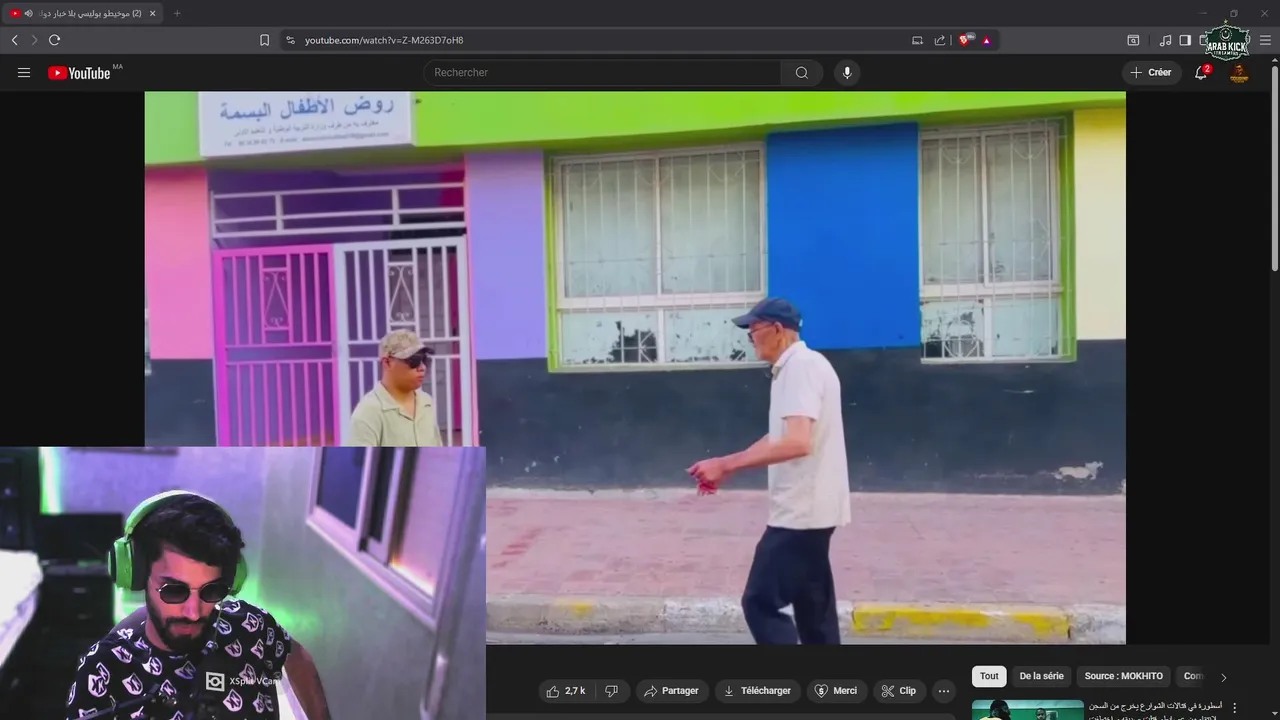1280x720 pixels.
Task: Close the YouTube browser tab
Action: pos(152,13)
